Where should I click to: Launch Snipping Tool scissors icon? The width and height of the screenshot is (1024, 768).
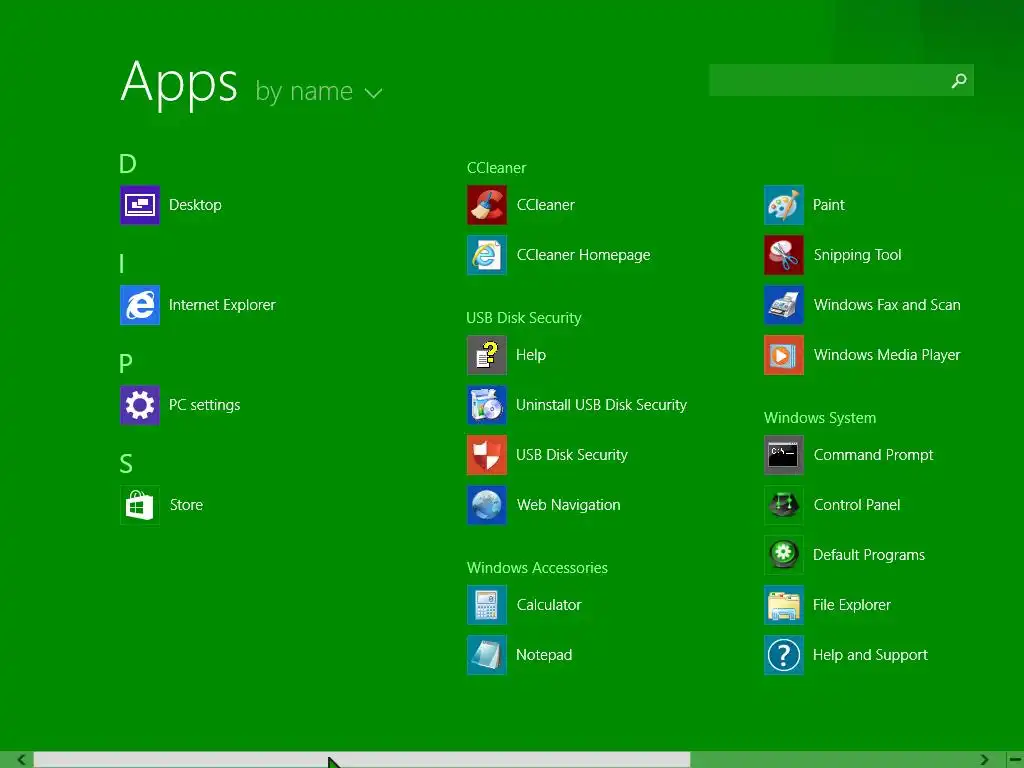784,255
